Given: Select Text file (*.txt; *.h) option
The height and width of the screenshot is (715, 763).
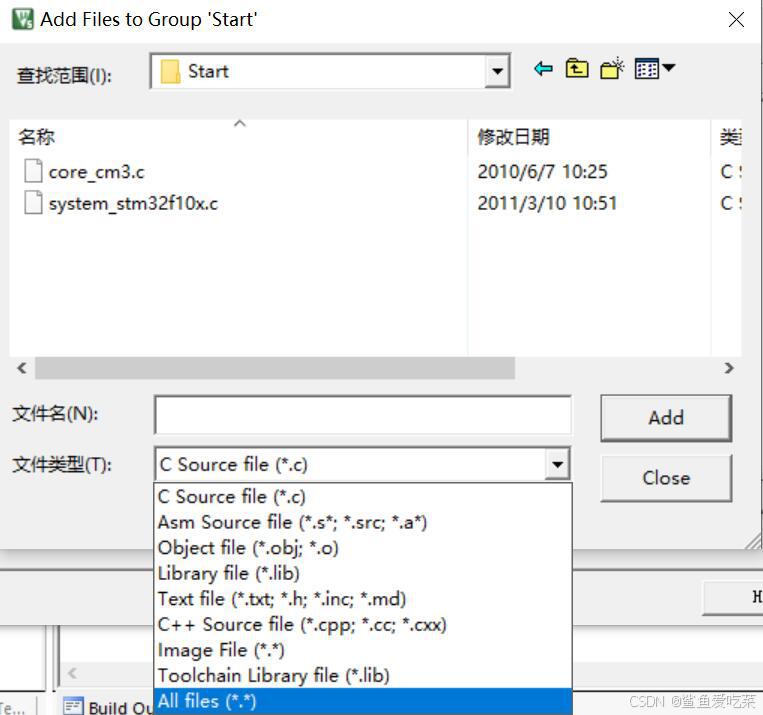Looking at the screenshot, I should (x=363, y=599).
